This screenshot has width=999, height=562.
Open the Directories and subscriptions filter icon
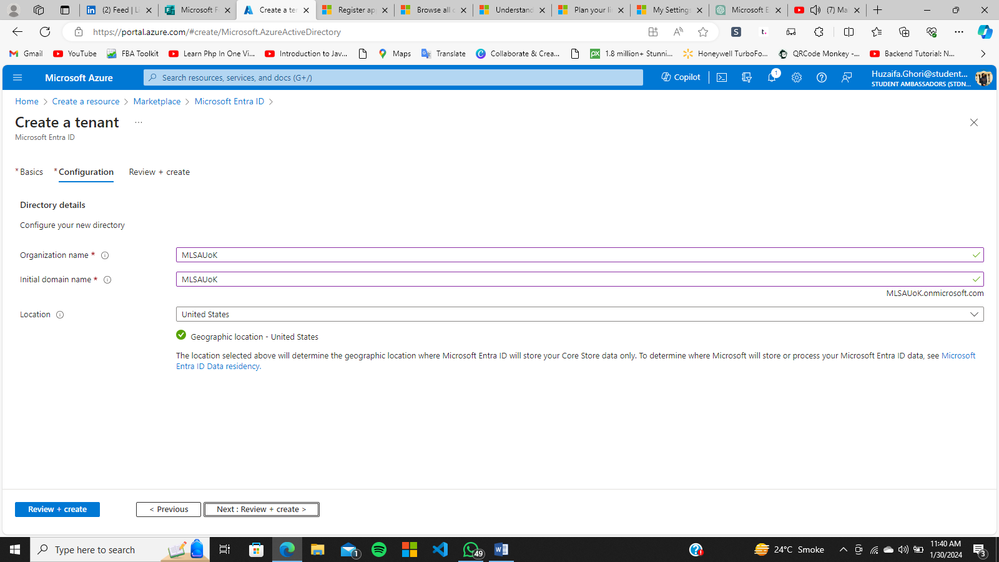click(x=747, y=78)
